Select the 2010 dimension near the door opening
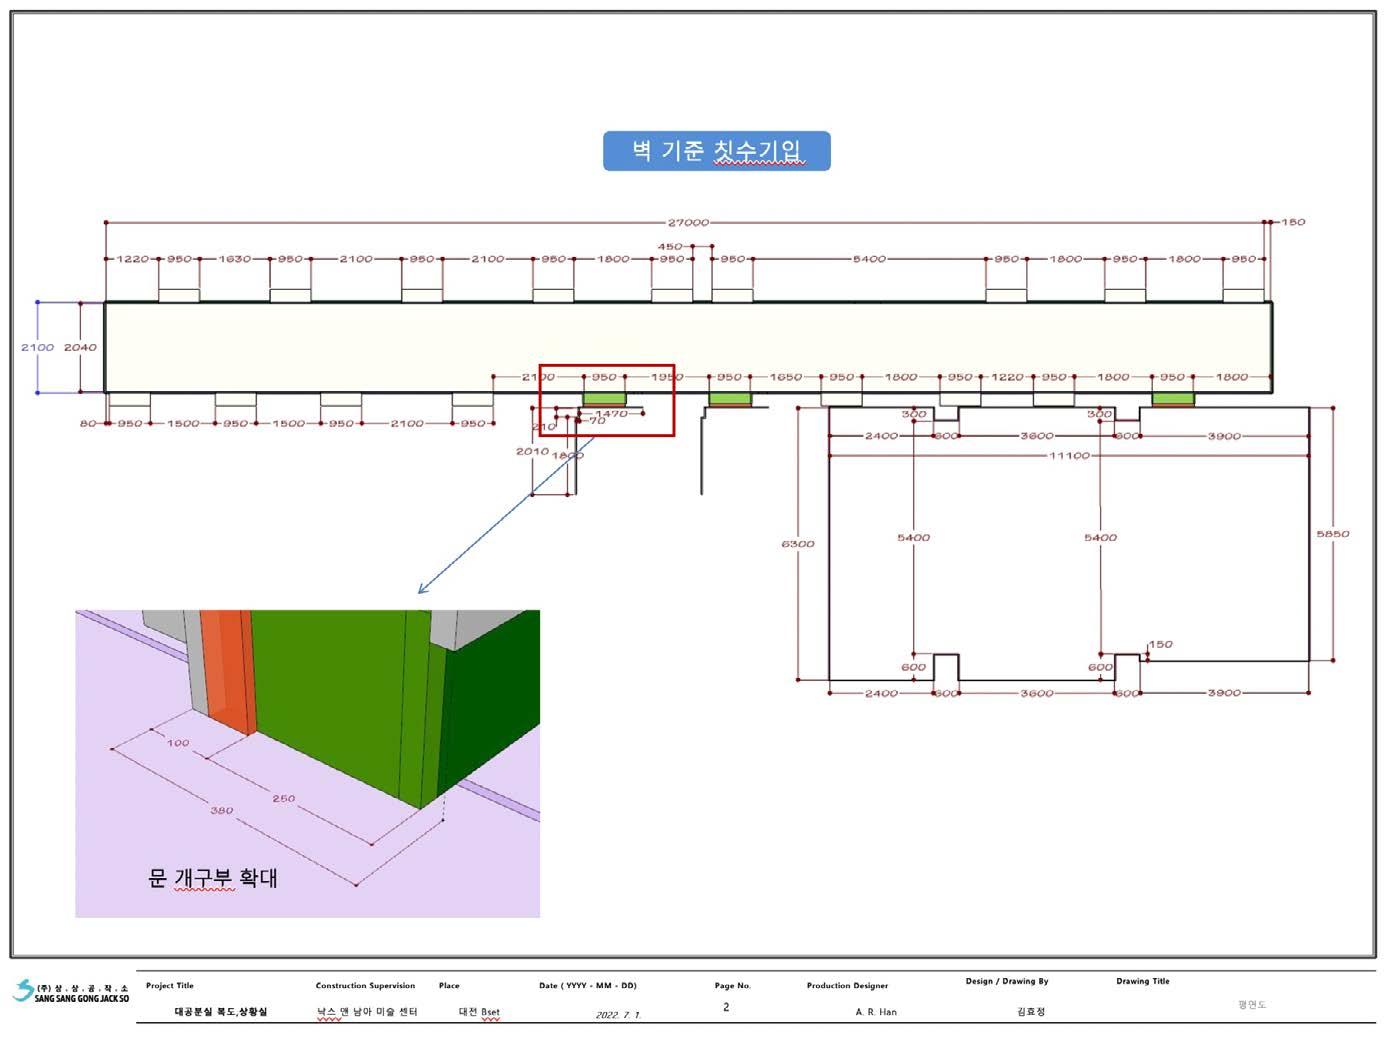Screen dimensions: 1388x1045 point(532,451)
